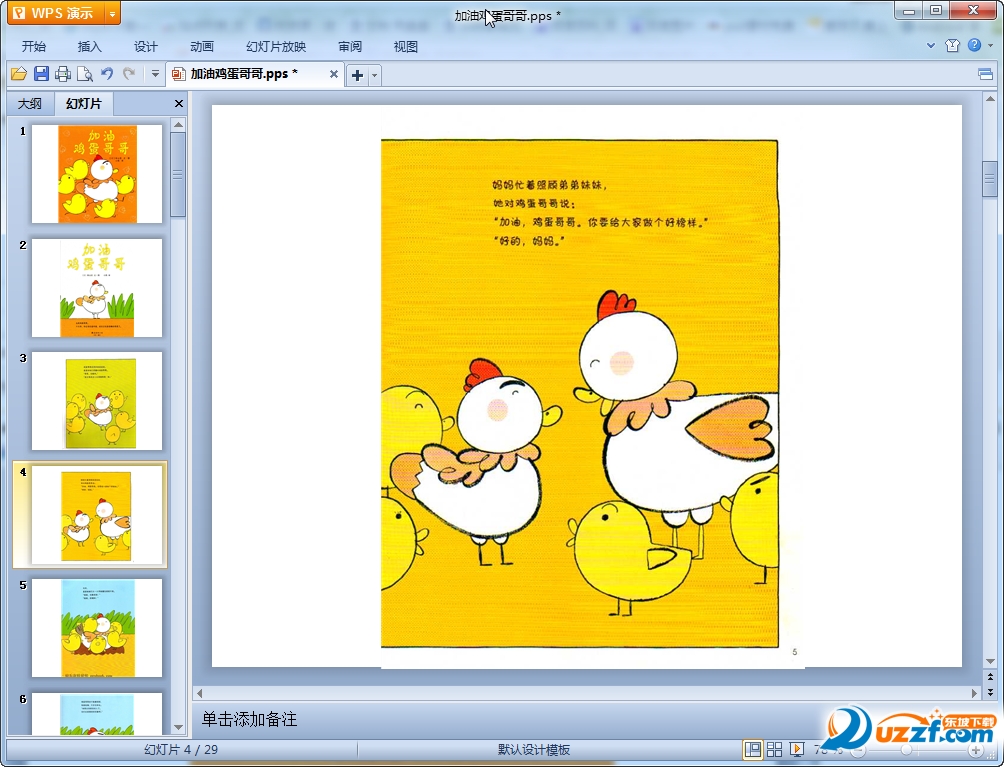Image resolution: width=1004 pixels, height=767 pixels.
Task: Switch to slide sorter view icon
Action: (x=774, y=750)
